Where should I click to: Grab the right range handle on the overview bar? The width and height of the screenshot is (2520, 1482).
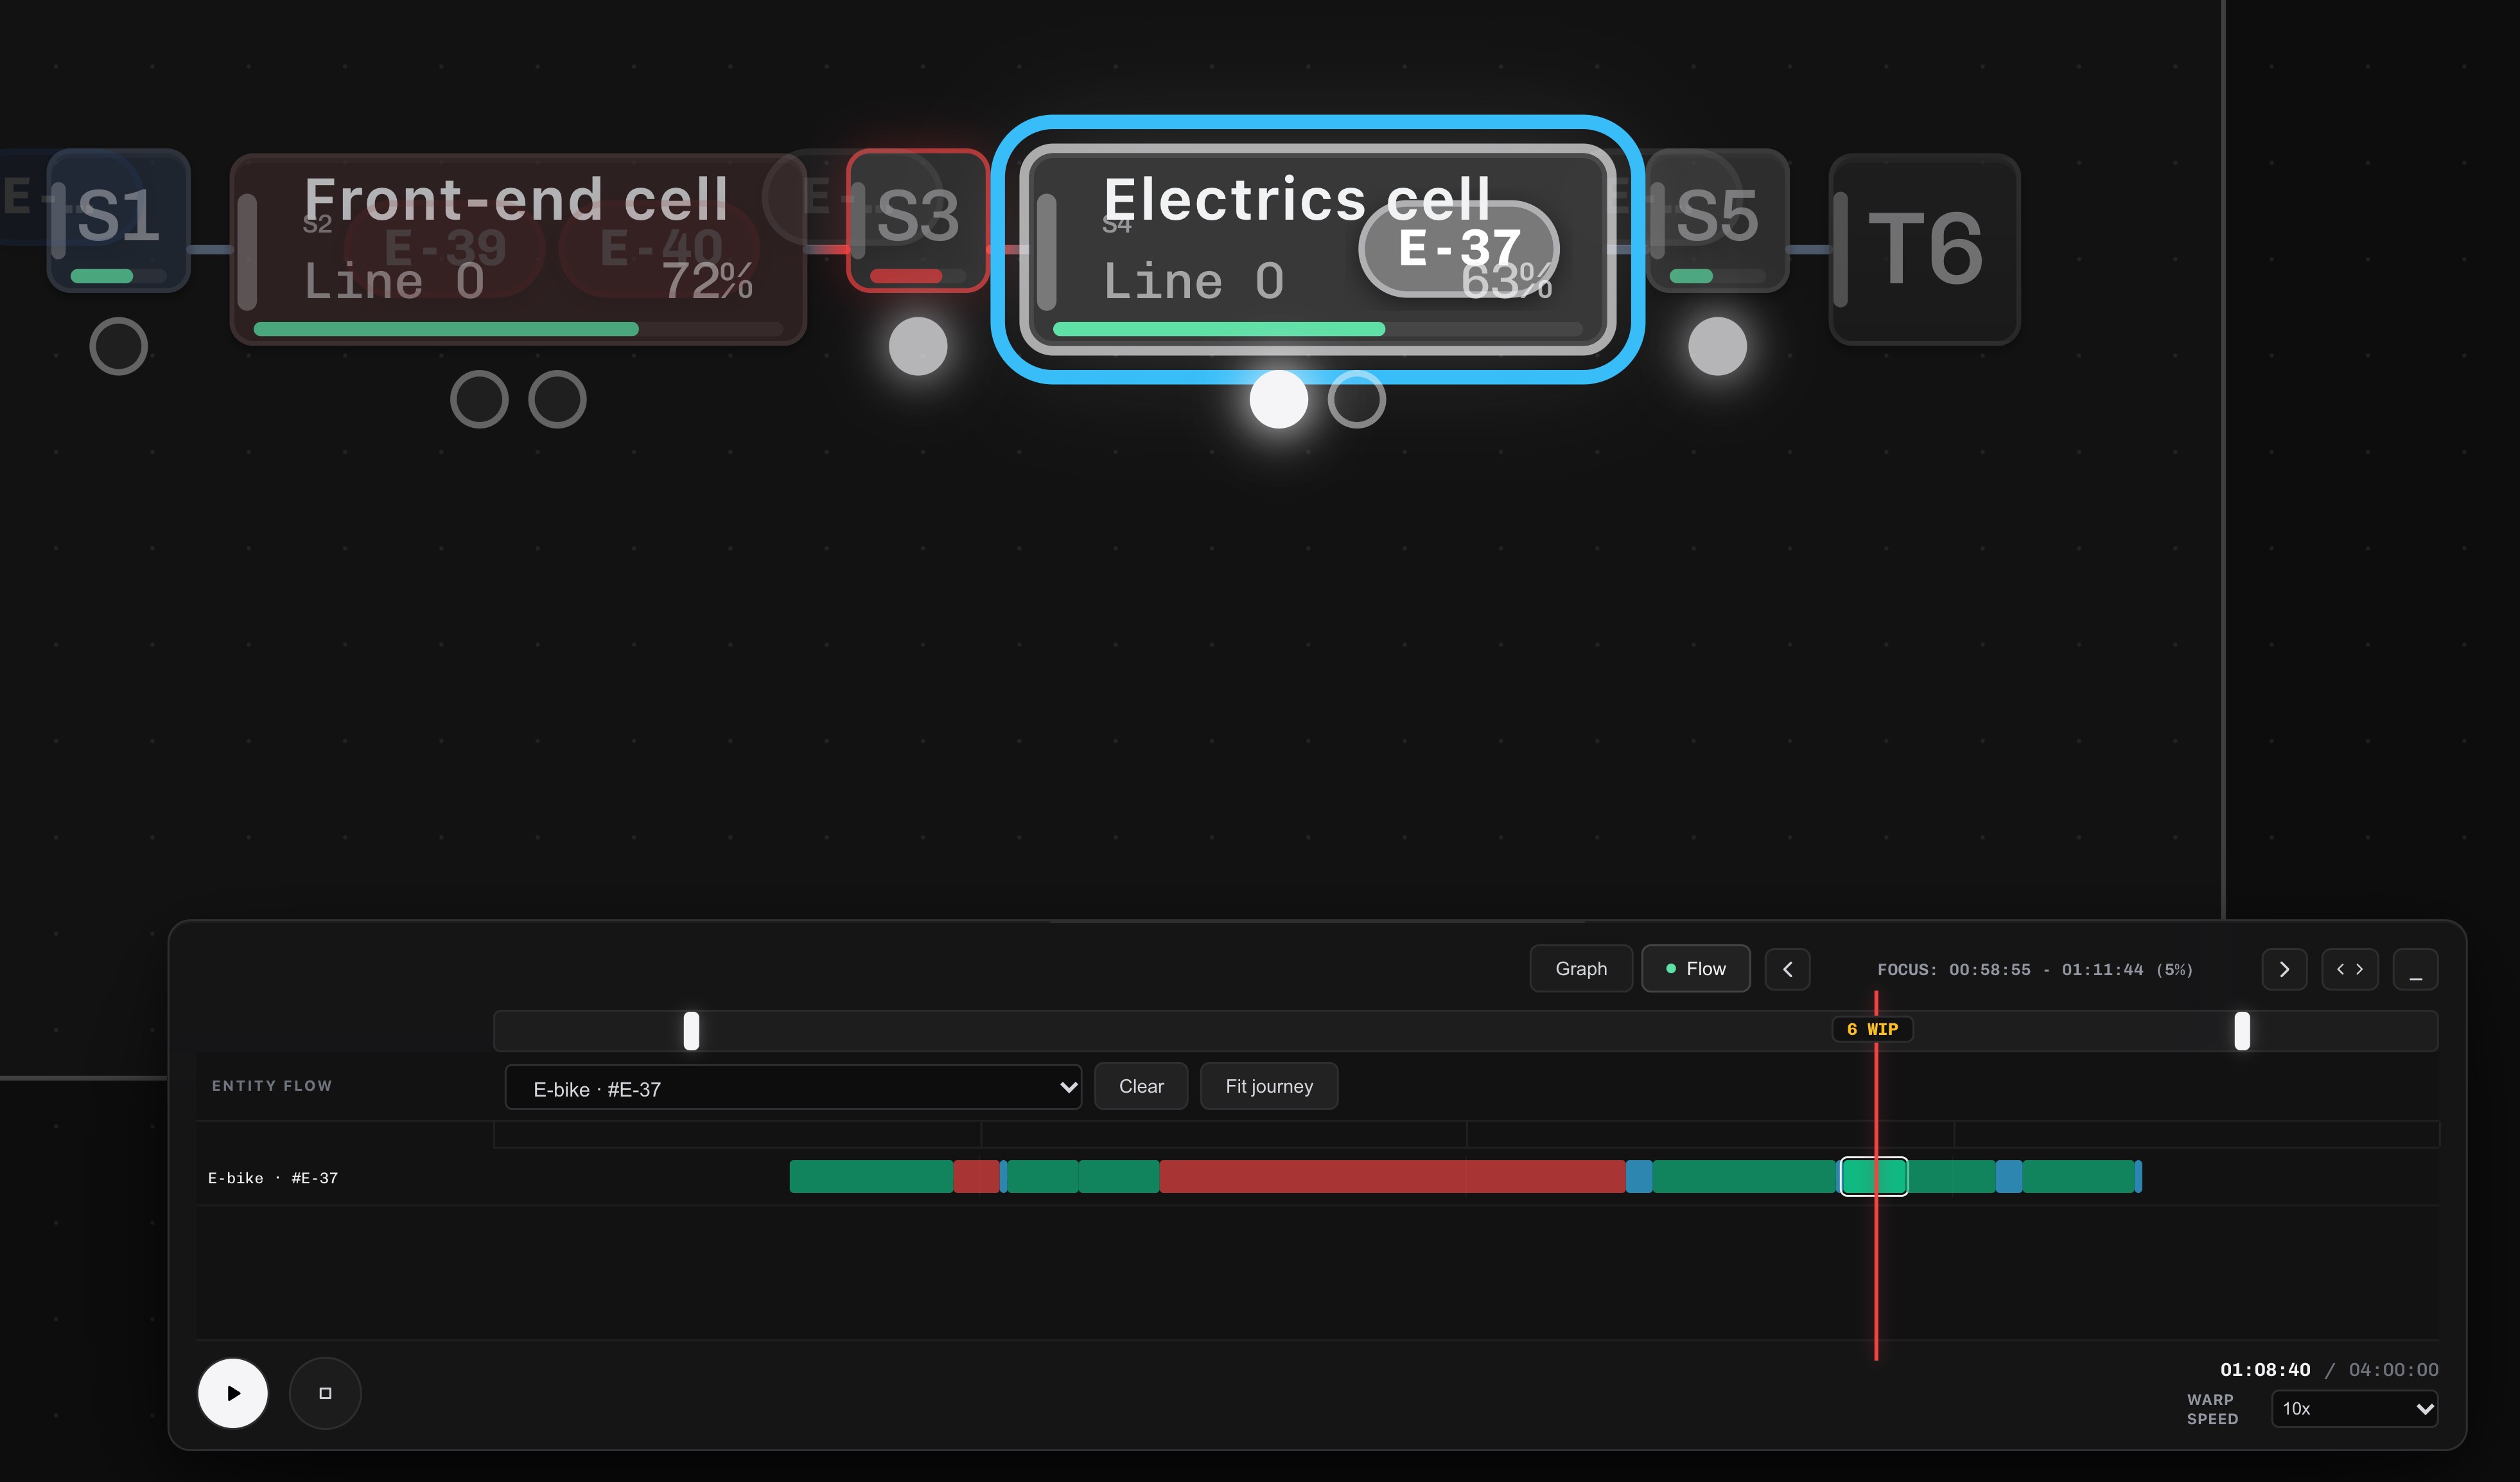point(2242,1031)
